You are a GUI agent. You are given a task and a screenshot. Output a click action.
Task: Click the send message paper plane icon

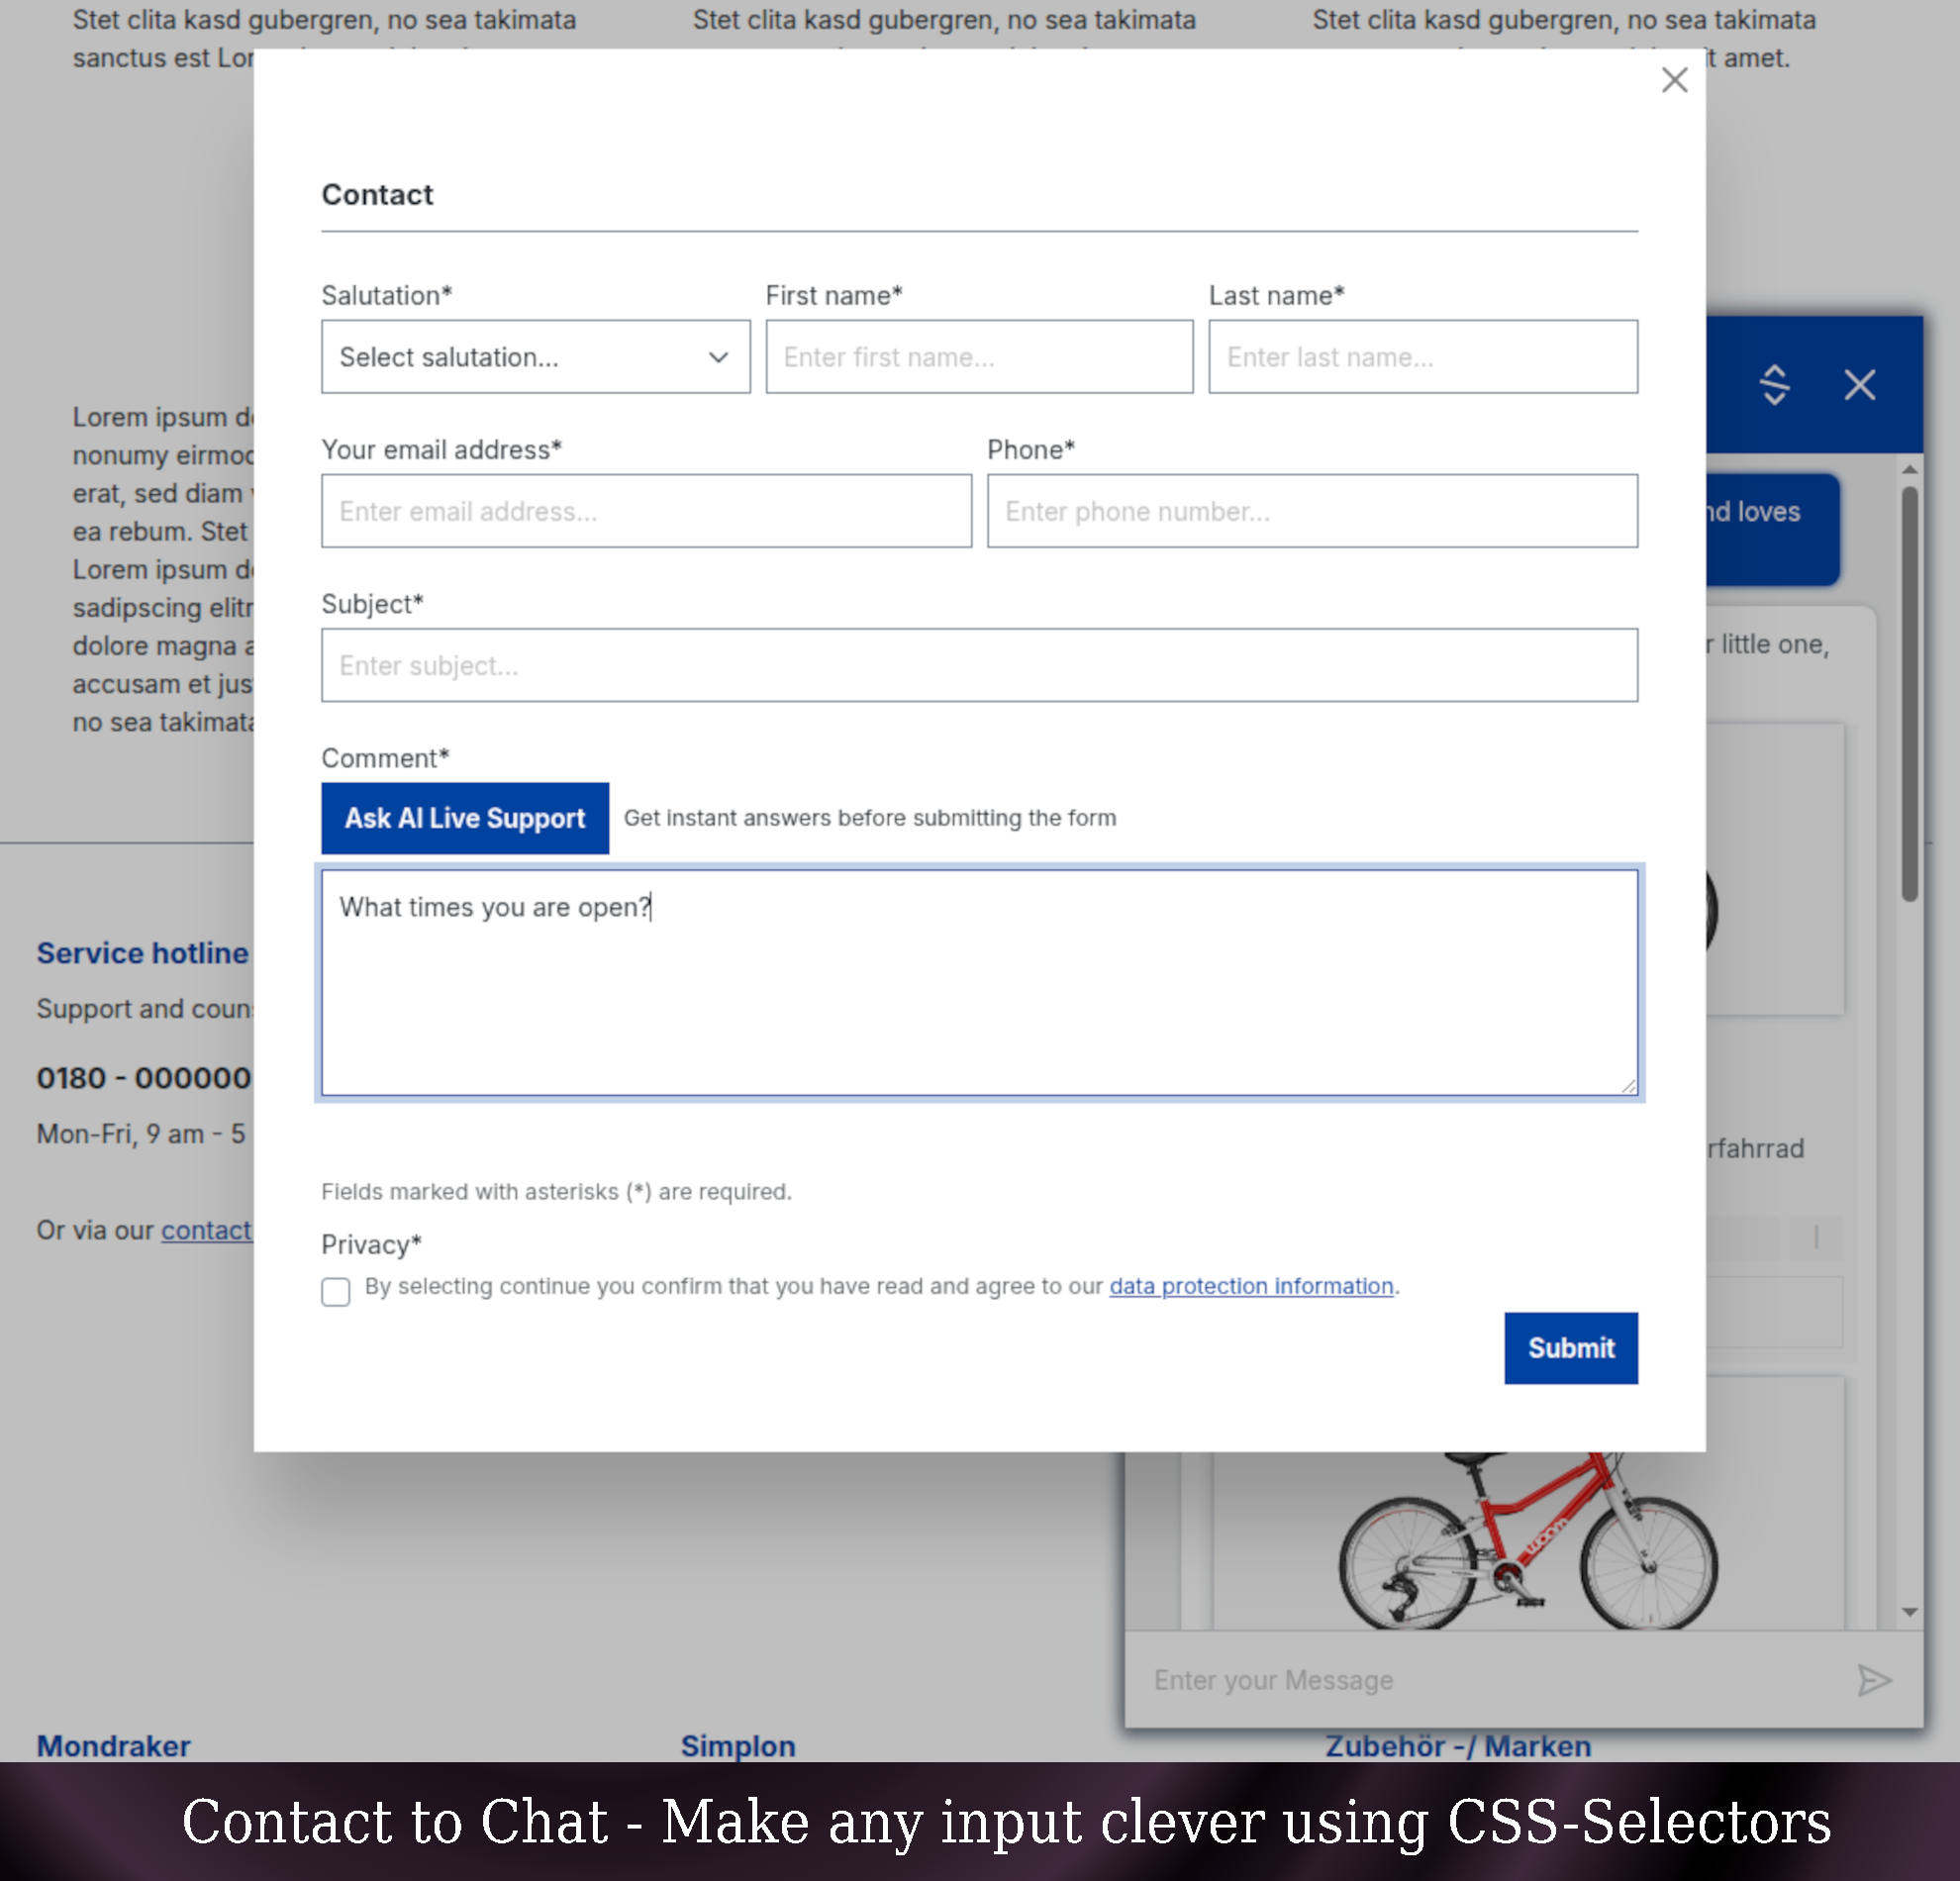tap(1873, 1680)
